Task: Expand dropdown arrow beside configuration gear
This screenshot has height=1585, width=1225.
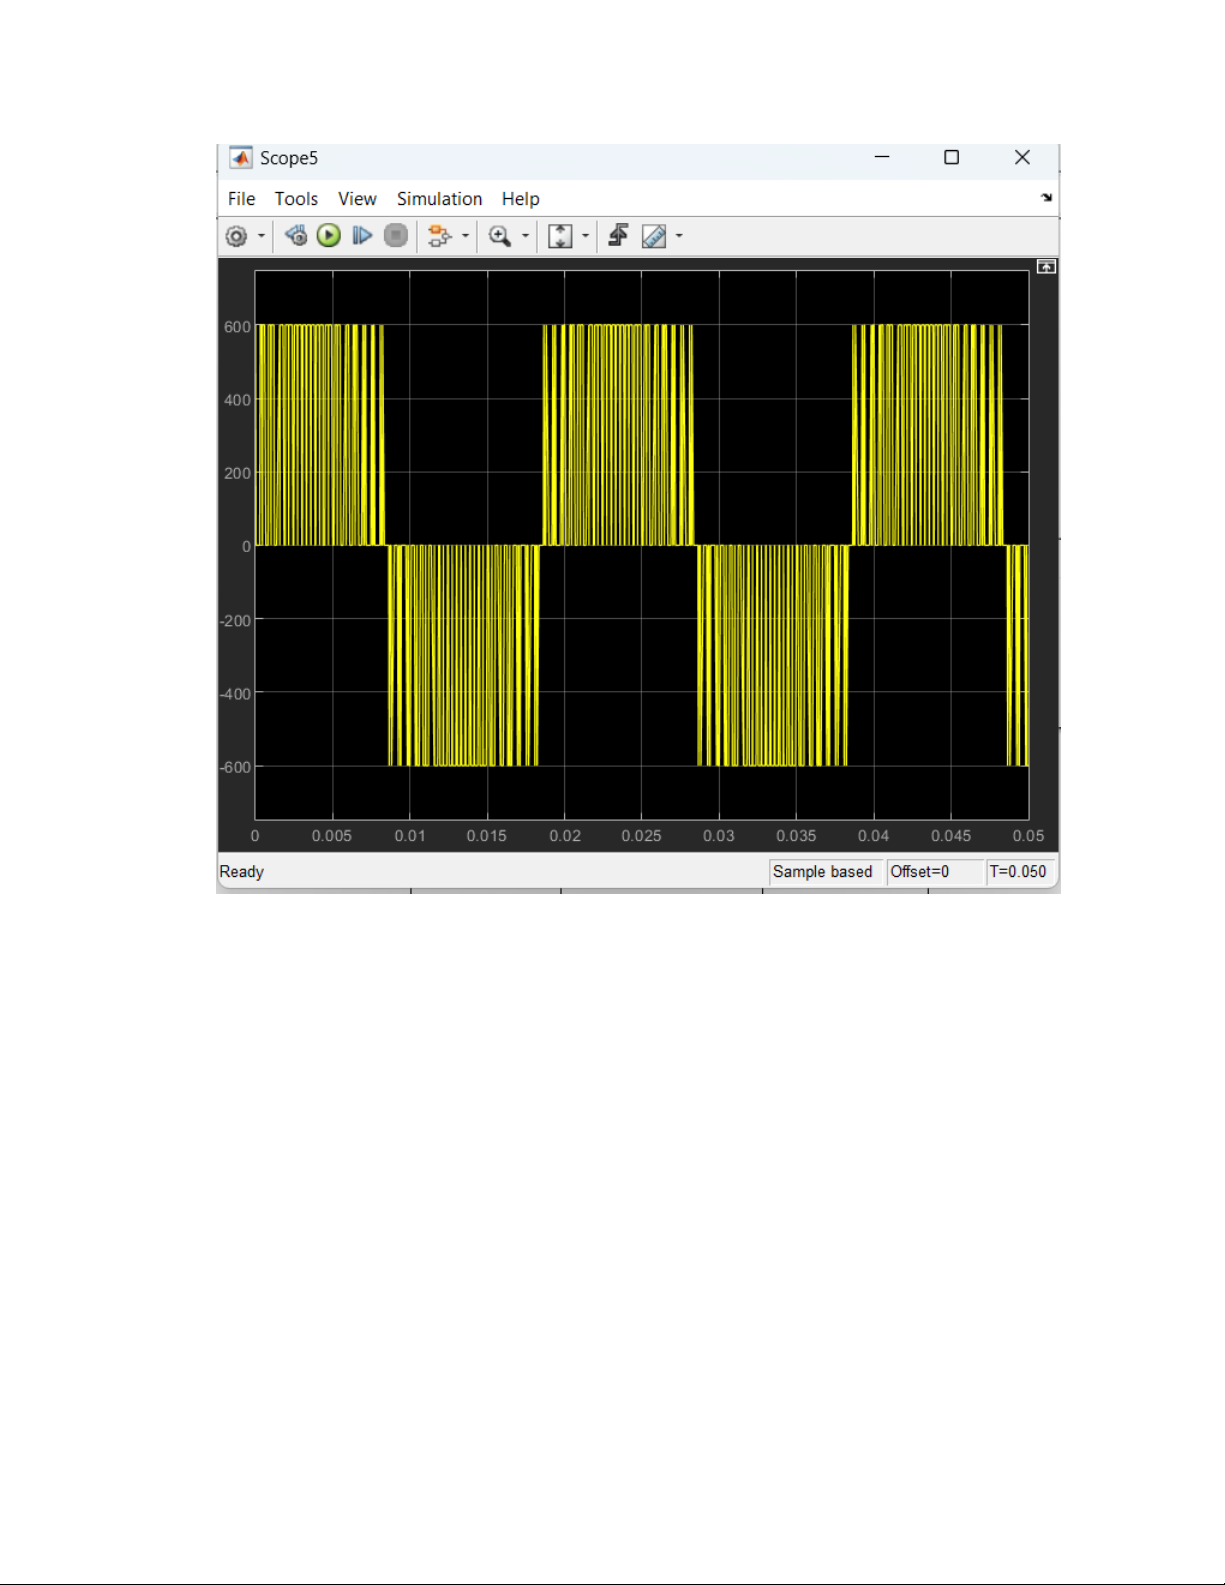Action: 262,236
